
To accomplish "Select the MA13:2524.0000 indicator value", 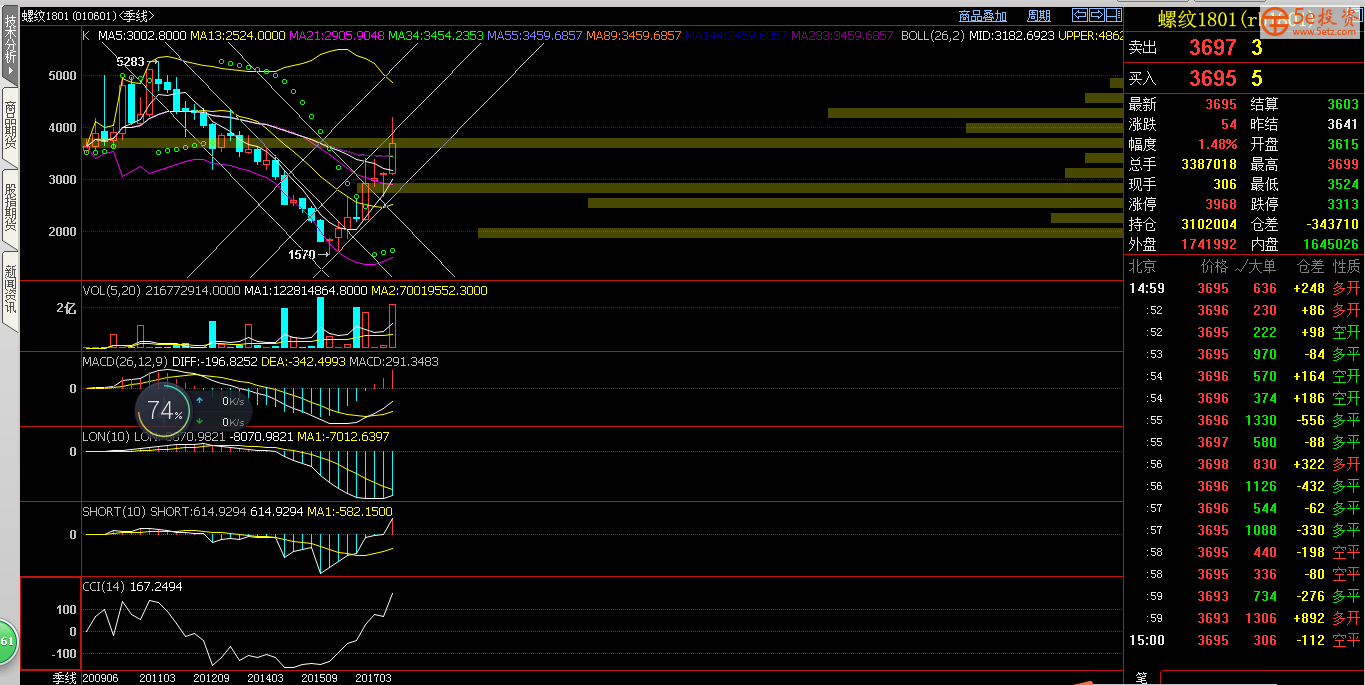I will click(238, 35).
